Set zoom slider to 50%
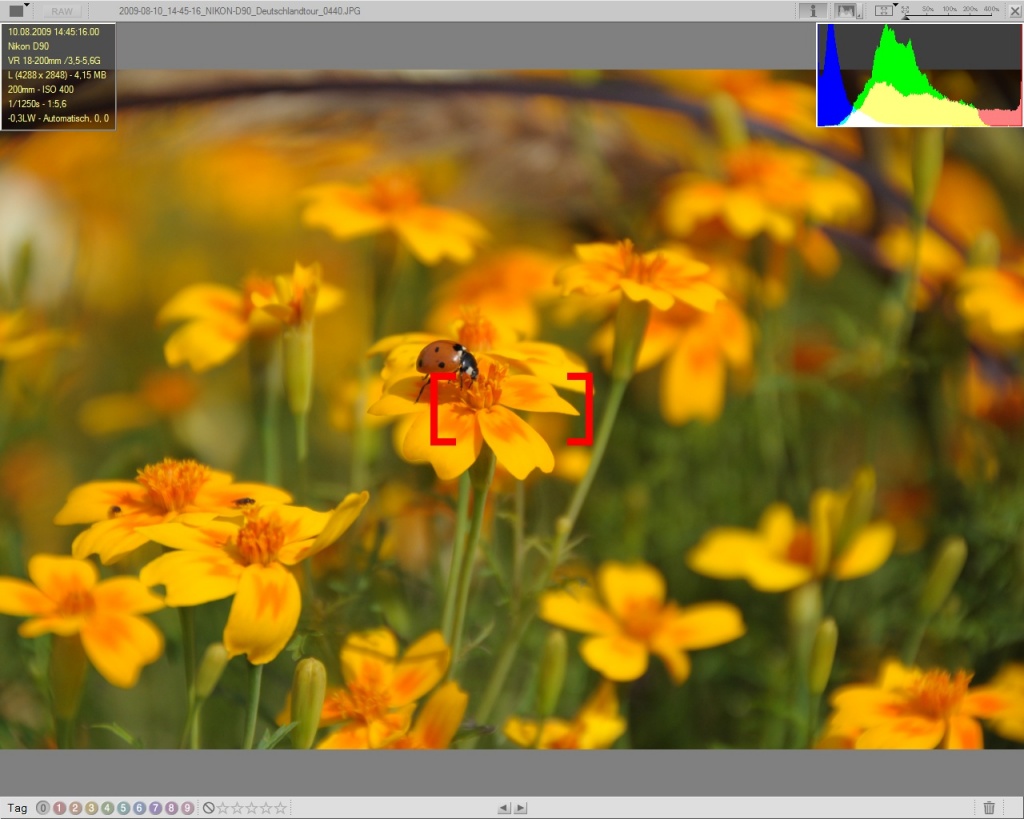This screenshot has height=819, width=1024. tap(927, 9)
